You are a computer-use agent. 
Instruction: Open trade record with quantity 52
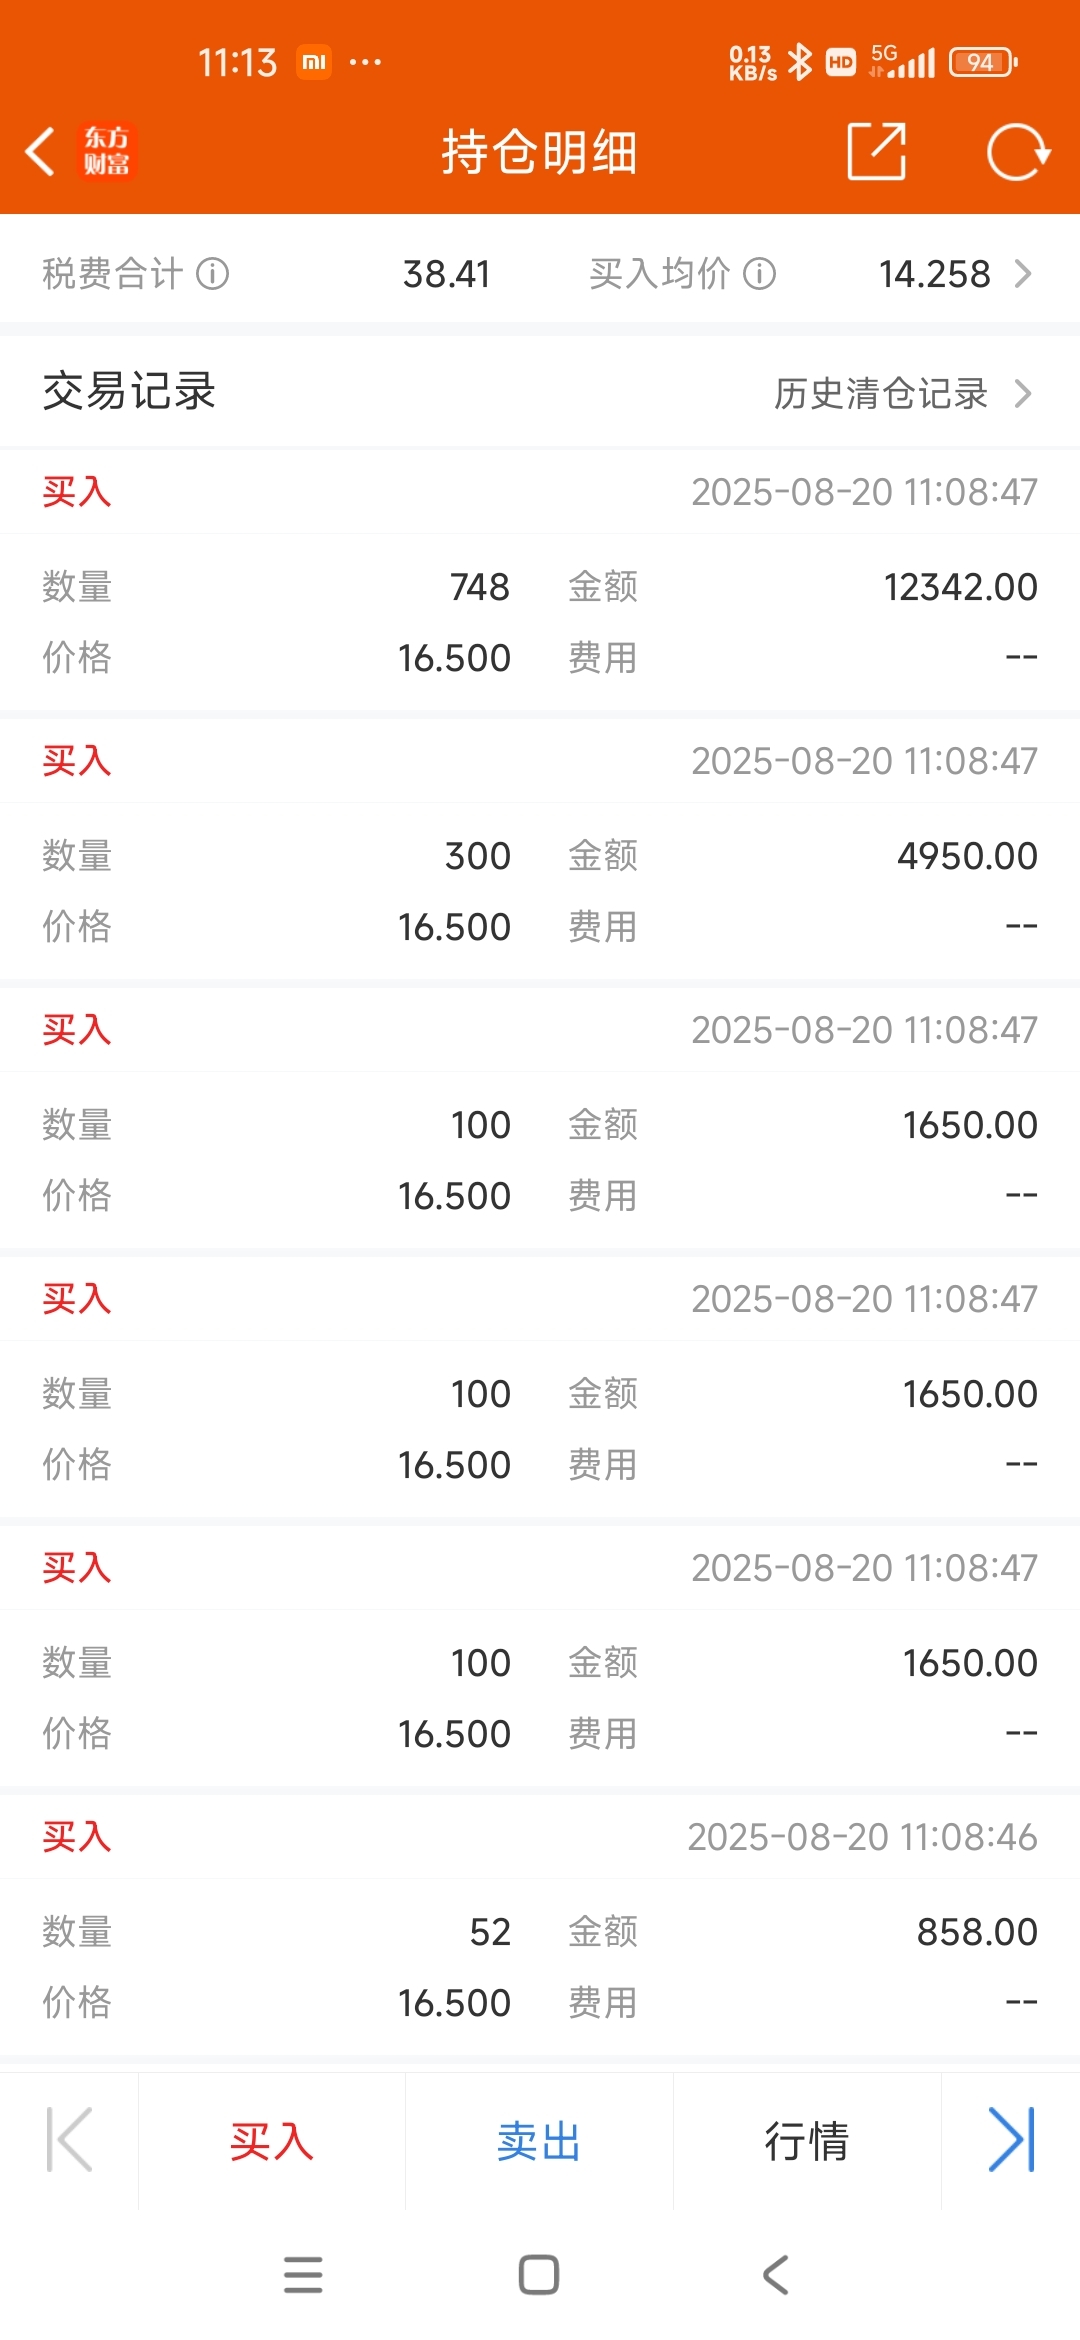tap(540, 1926)
